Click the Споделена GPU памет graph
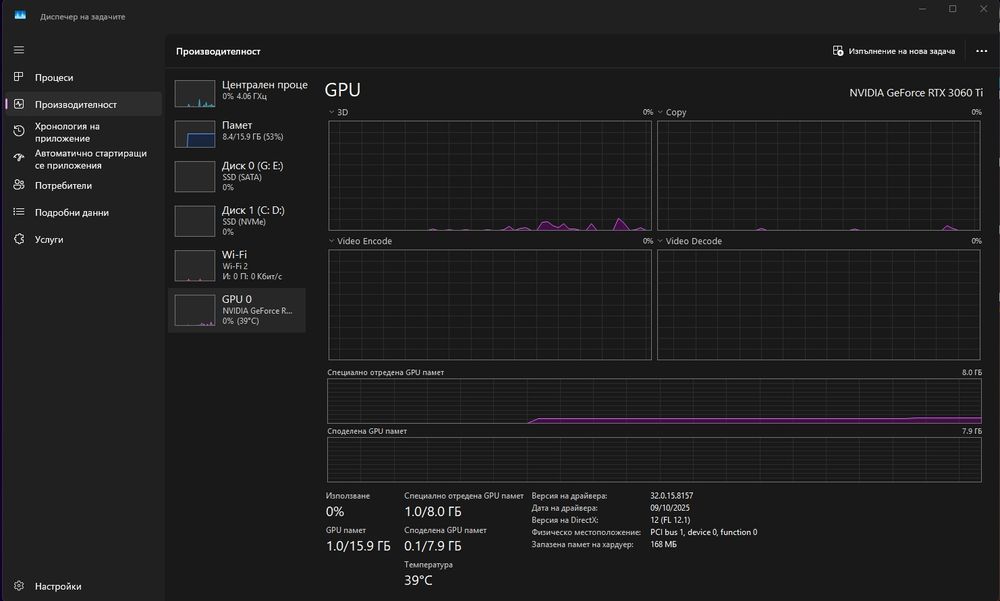 [x=654, y=459]
